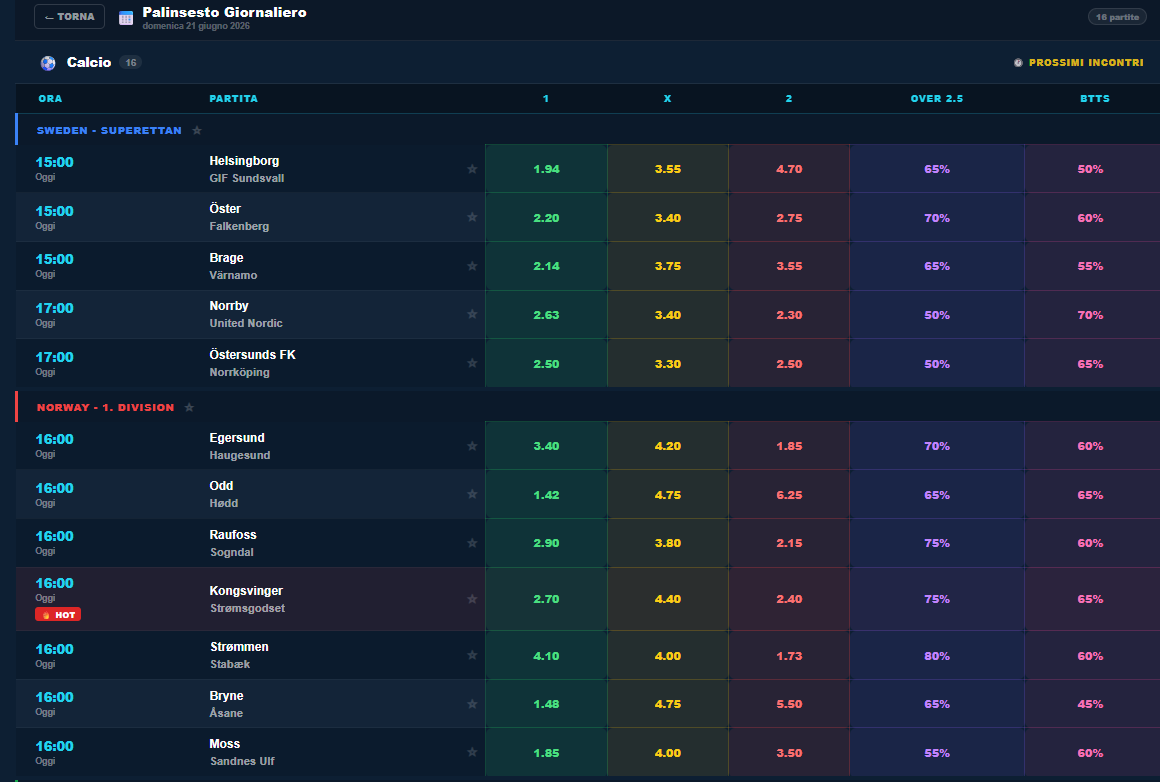Go back with the Torna button
Viewport: 1160px width, 782px height.
pyautogui.click(x=70, y=16)
